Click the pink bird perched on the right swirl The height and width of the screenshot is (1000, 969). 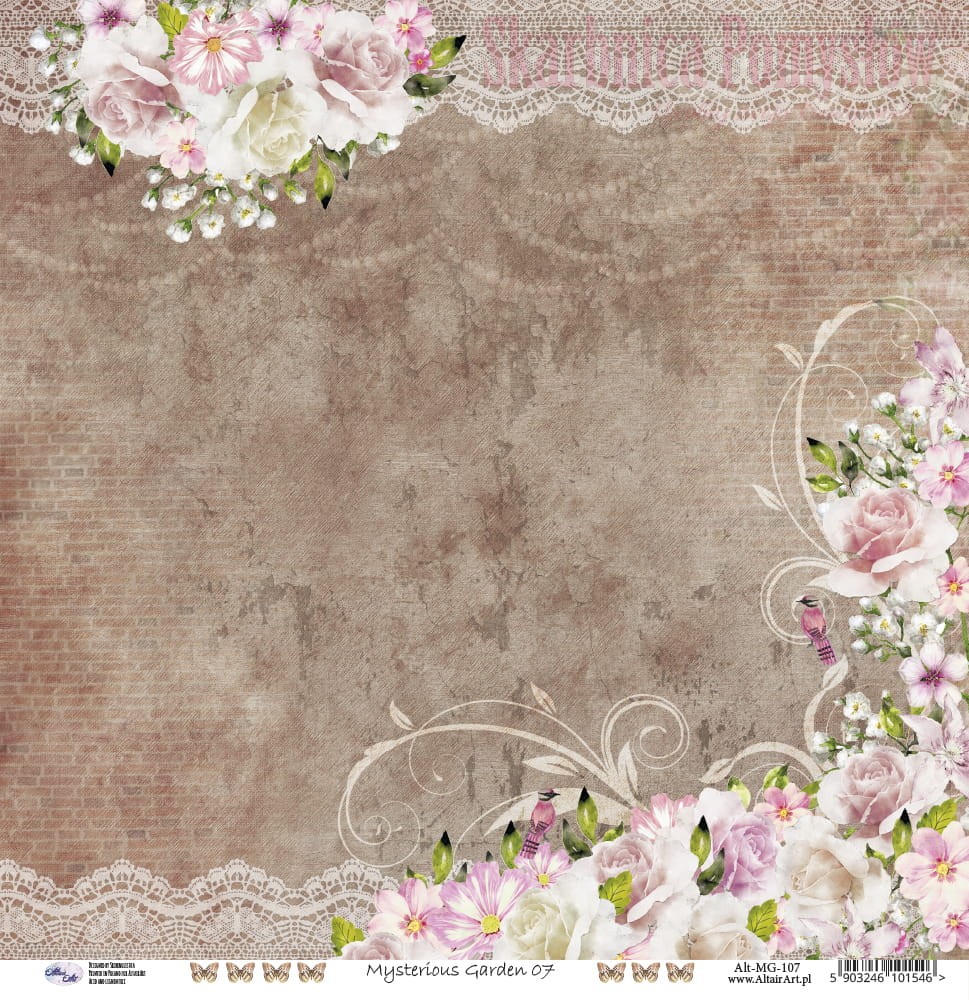click(x=816, y=628)
